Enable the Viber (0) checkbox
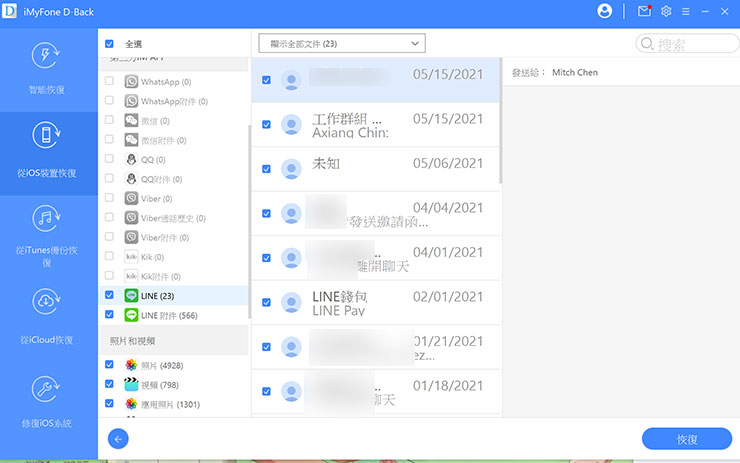Image resolution: width=740 pixels, height=463 pixels. coord(109,197)
